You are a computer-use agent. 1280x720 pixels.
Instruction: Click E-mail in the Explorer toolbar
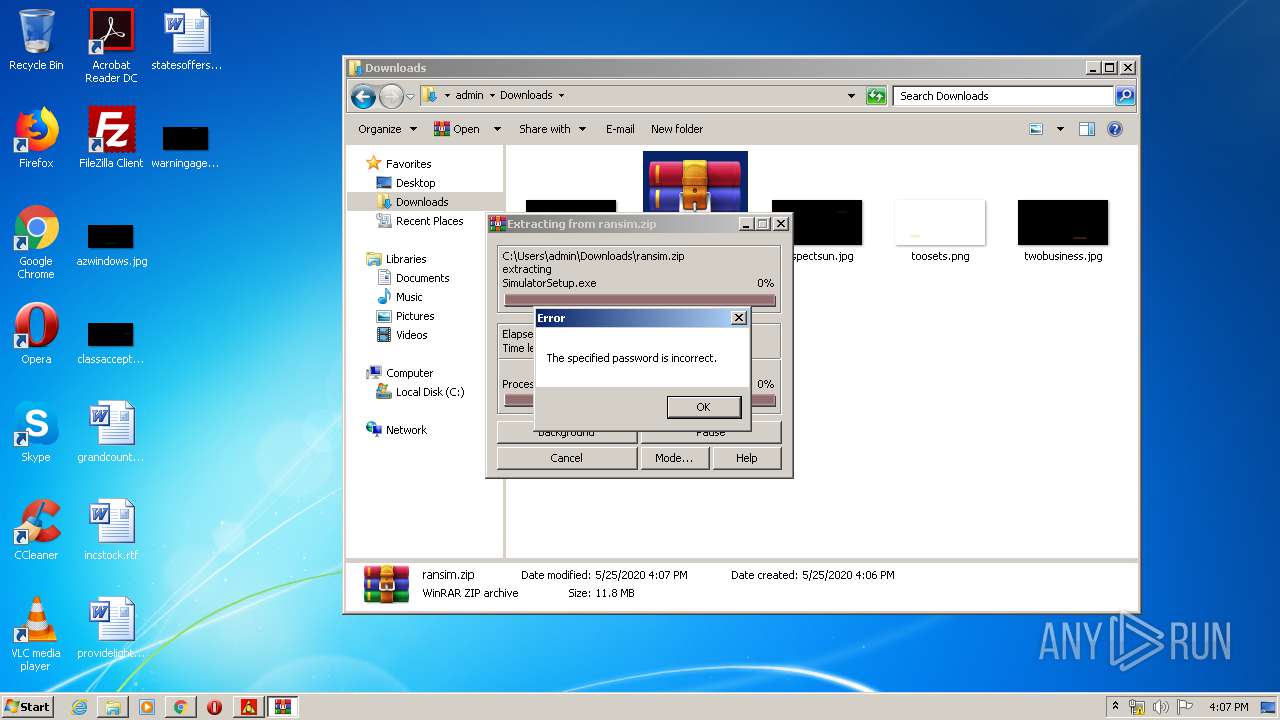pos(620,129)
